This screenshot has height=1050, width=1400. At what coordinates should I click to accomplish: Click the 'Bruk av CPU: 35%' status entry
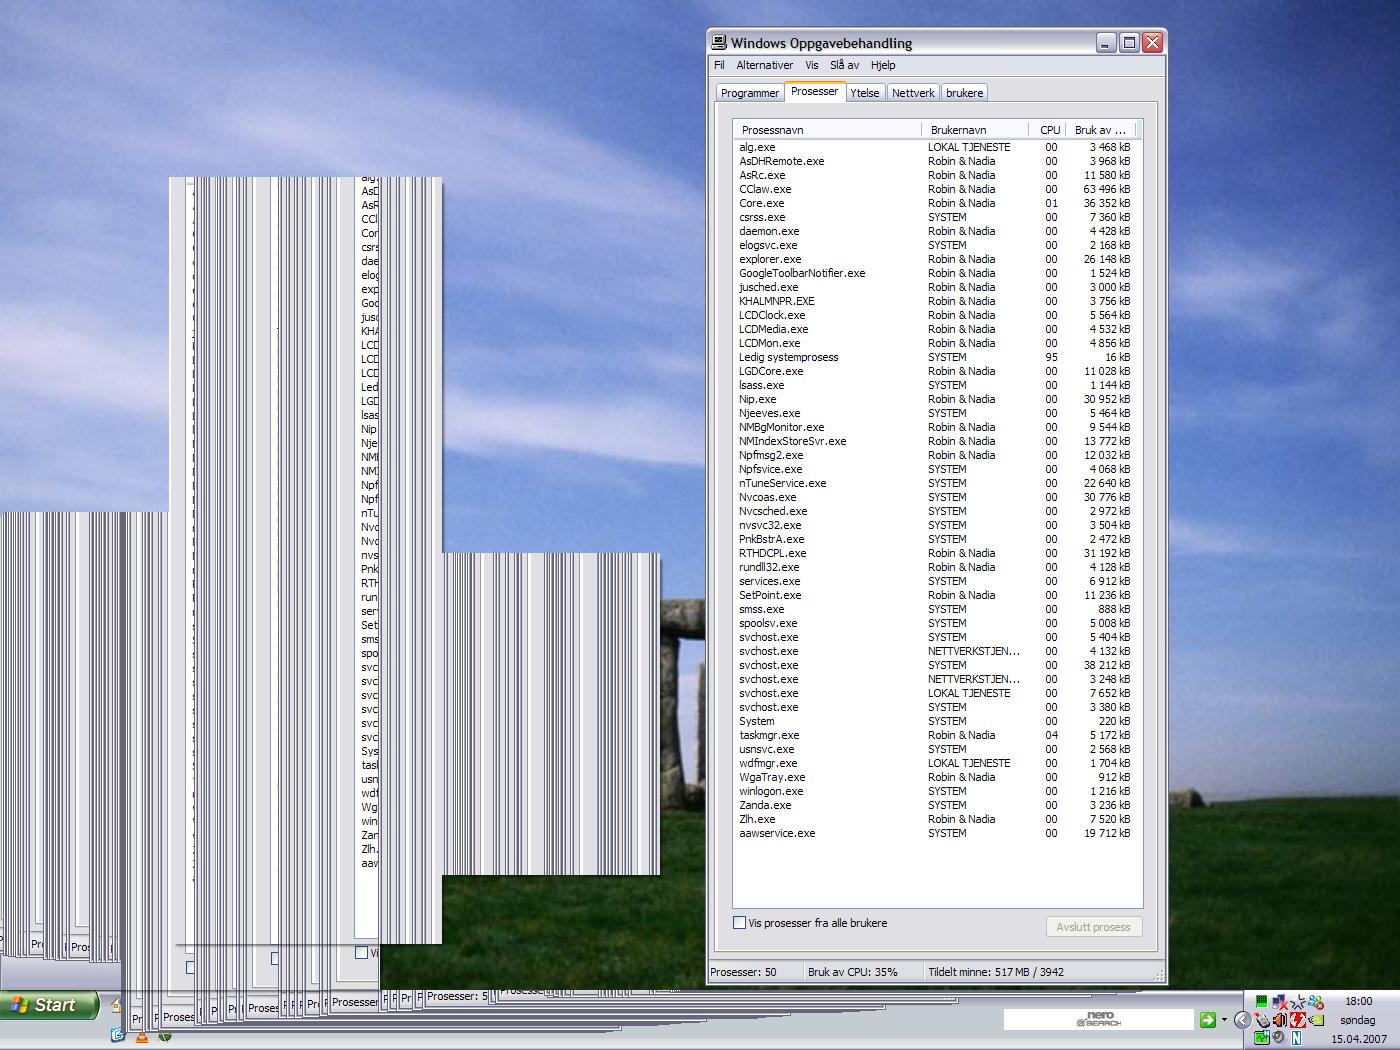pyautogui.click(x=853, y=972)
